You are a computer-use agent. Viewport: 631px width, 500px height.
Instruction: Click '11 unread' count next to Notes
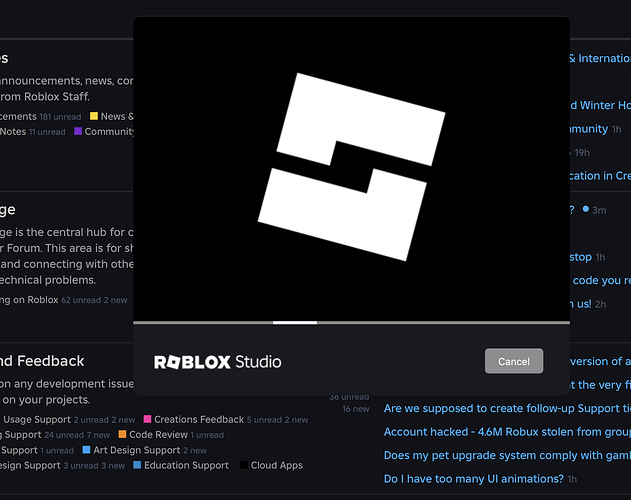point(47,132)
